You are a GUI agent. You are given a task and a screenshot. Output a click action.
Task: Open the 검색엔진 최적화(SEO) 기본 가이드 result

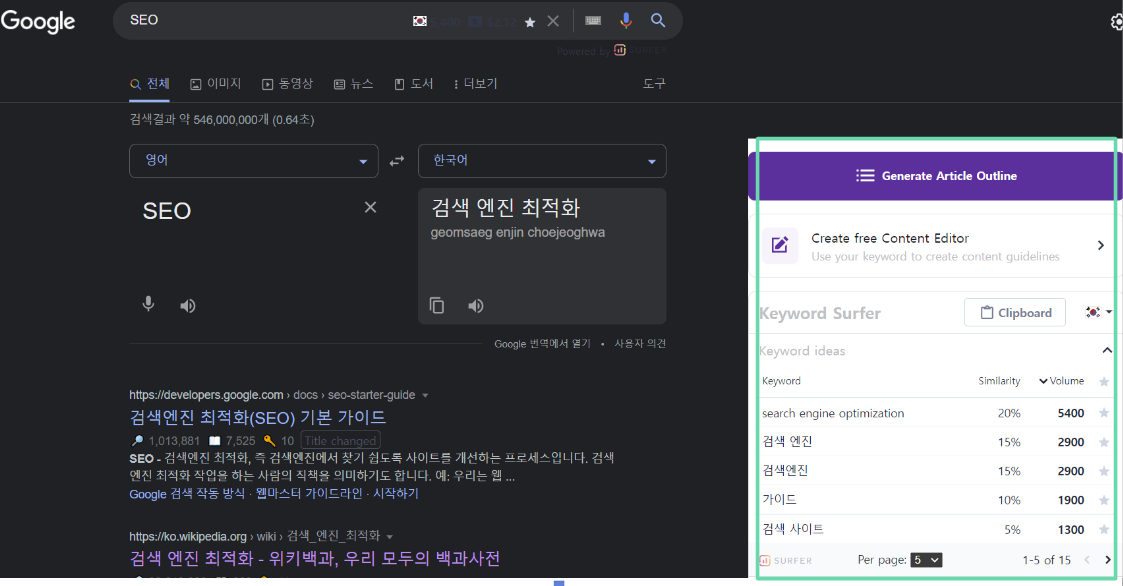click(x=258, y=418)
